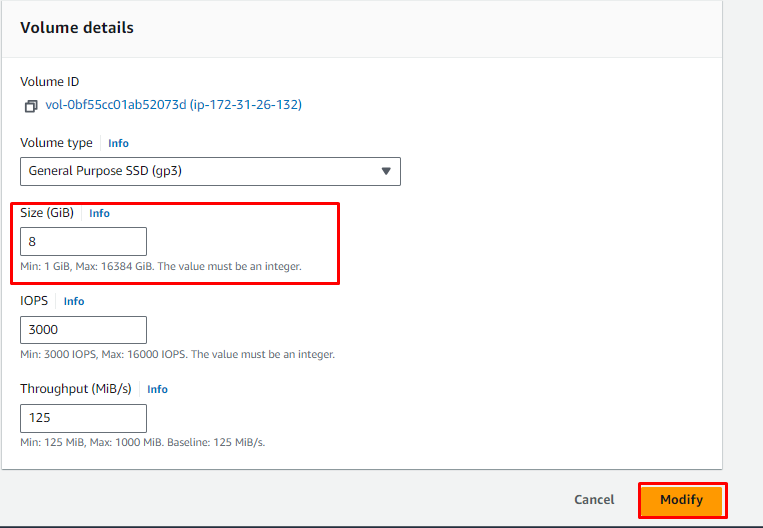Click the Throughput baseline hint text
The height and width of the screenshot is (528, 763).
coord(142,442)
